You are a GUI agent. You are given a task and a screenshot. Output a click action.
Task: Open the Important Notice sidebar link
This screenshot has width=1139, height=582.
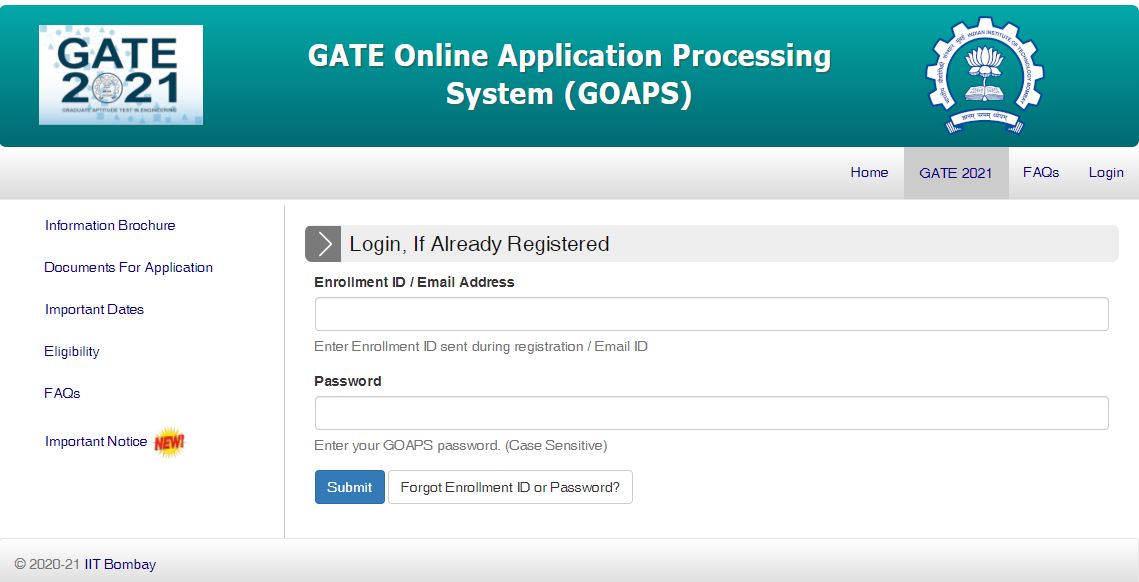pos(96,442)
